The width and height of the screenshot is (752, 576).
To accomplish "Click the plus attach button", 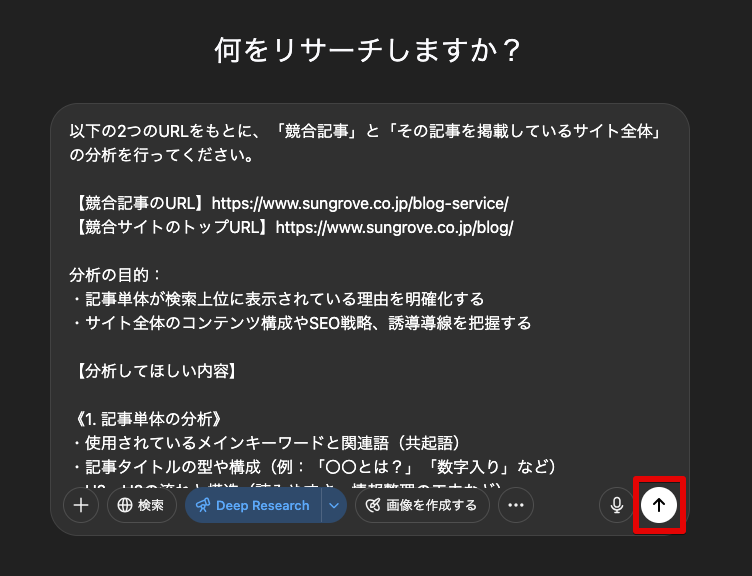I will (81, 505).
